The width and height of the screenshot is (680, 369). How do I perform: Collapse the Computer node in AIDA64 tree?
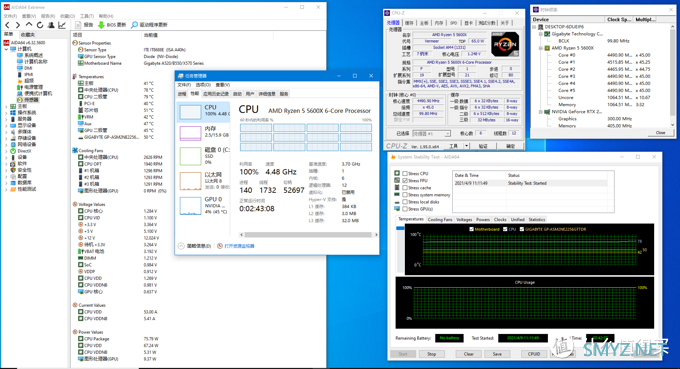pyautogui.click(x=6, y=49)
